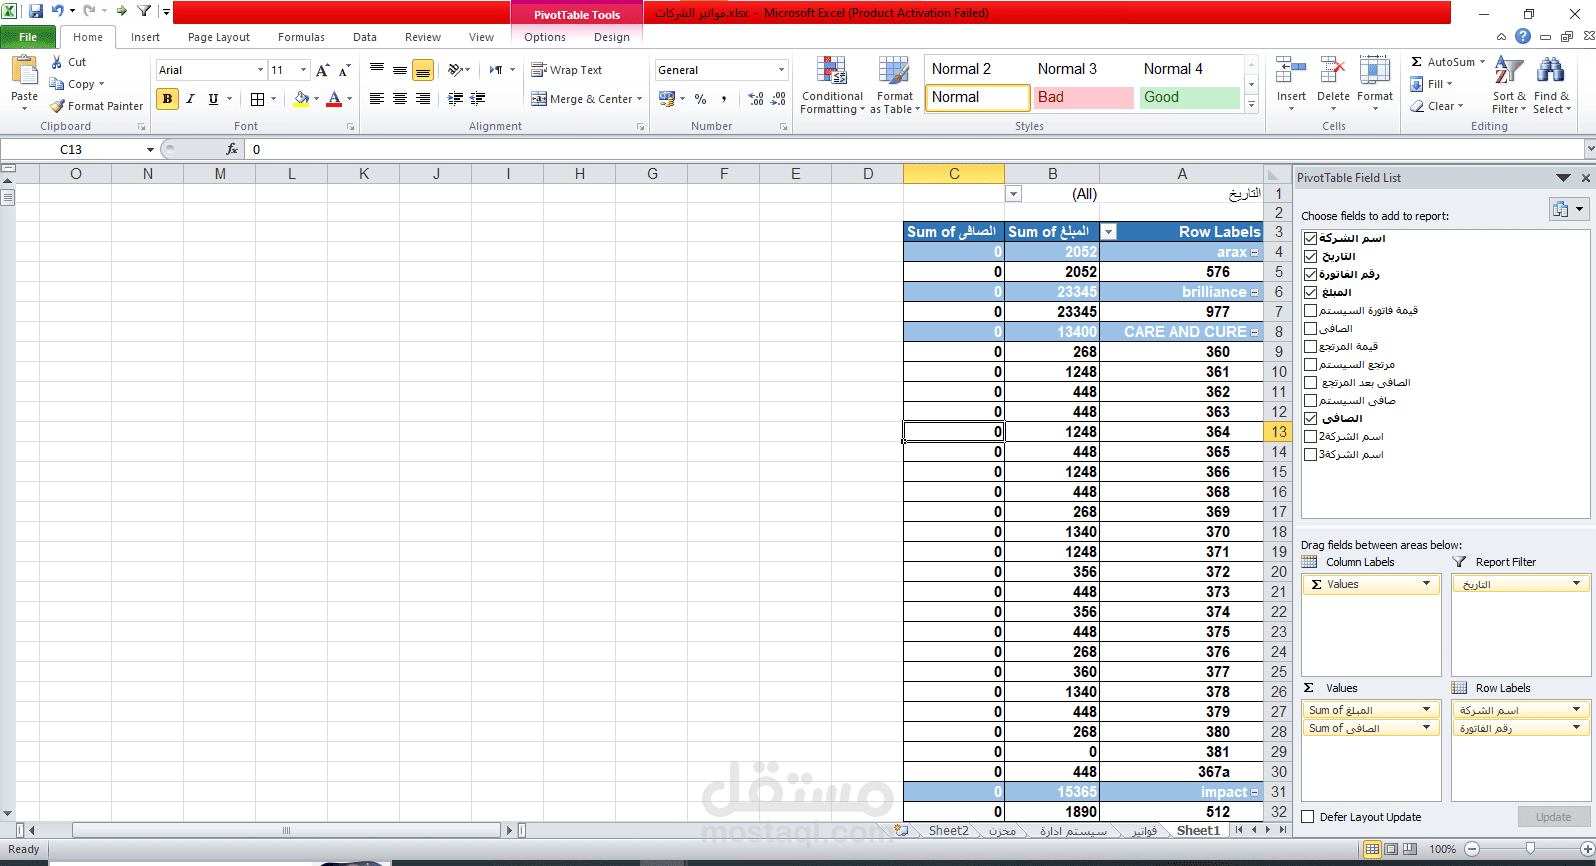1596x866 pixels.
Task: Open Excel Help question mark icon
Action: (x=1523, y=36)
